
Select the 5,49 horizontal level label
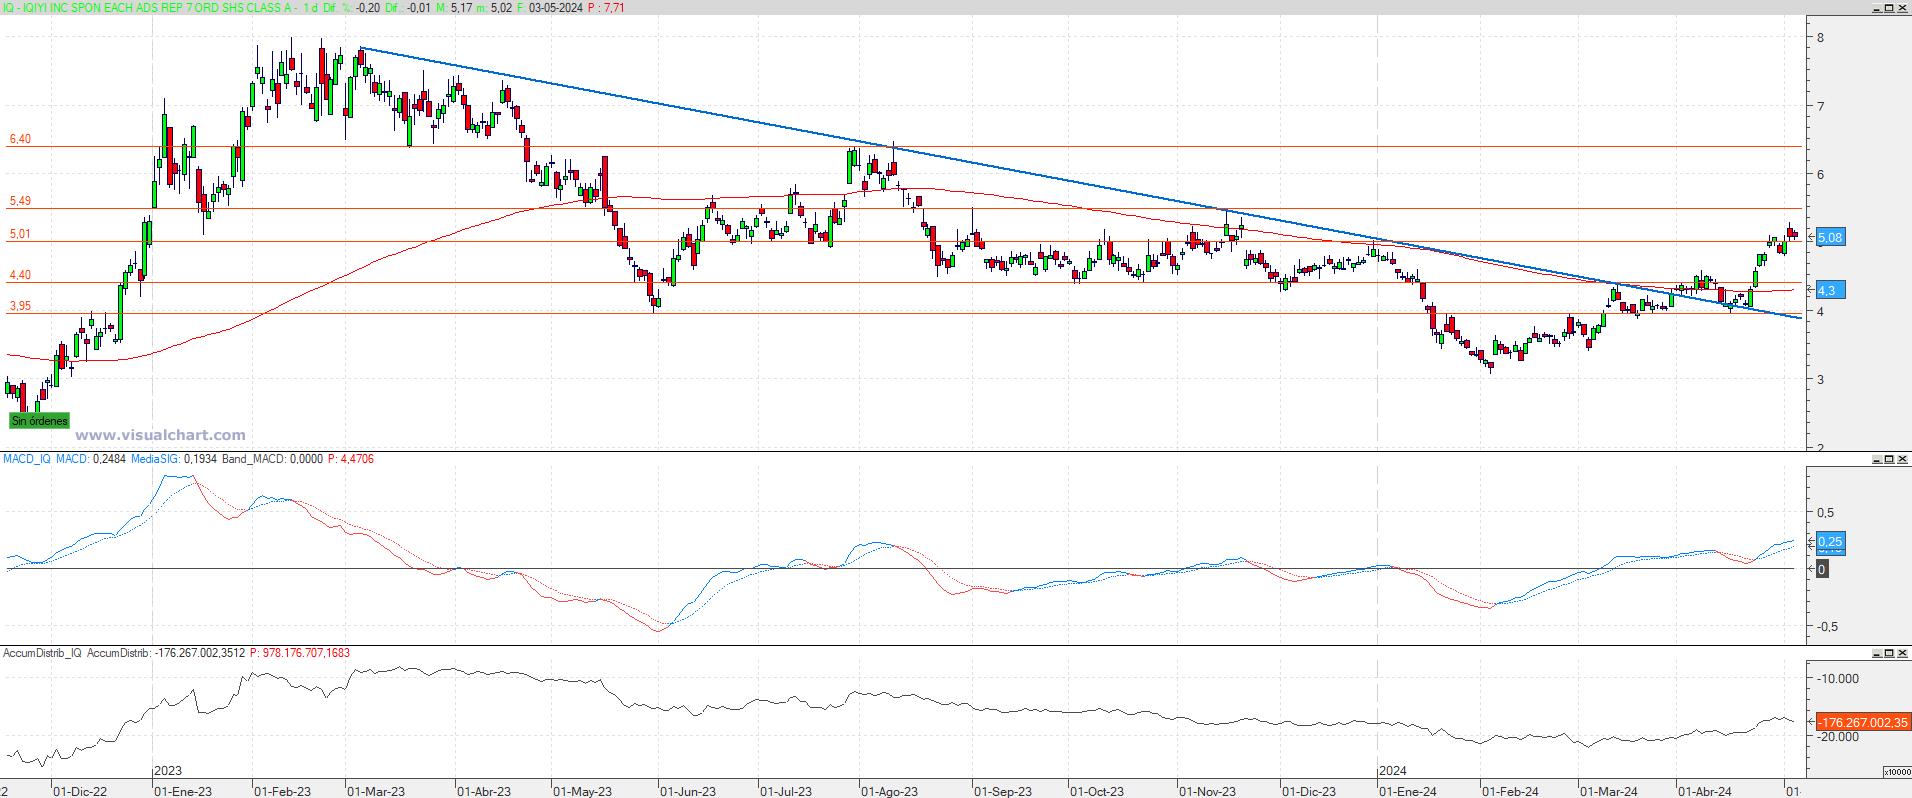[20, 201]
